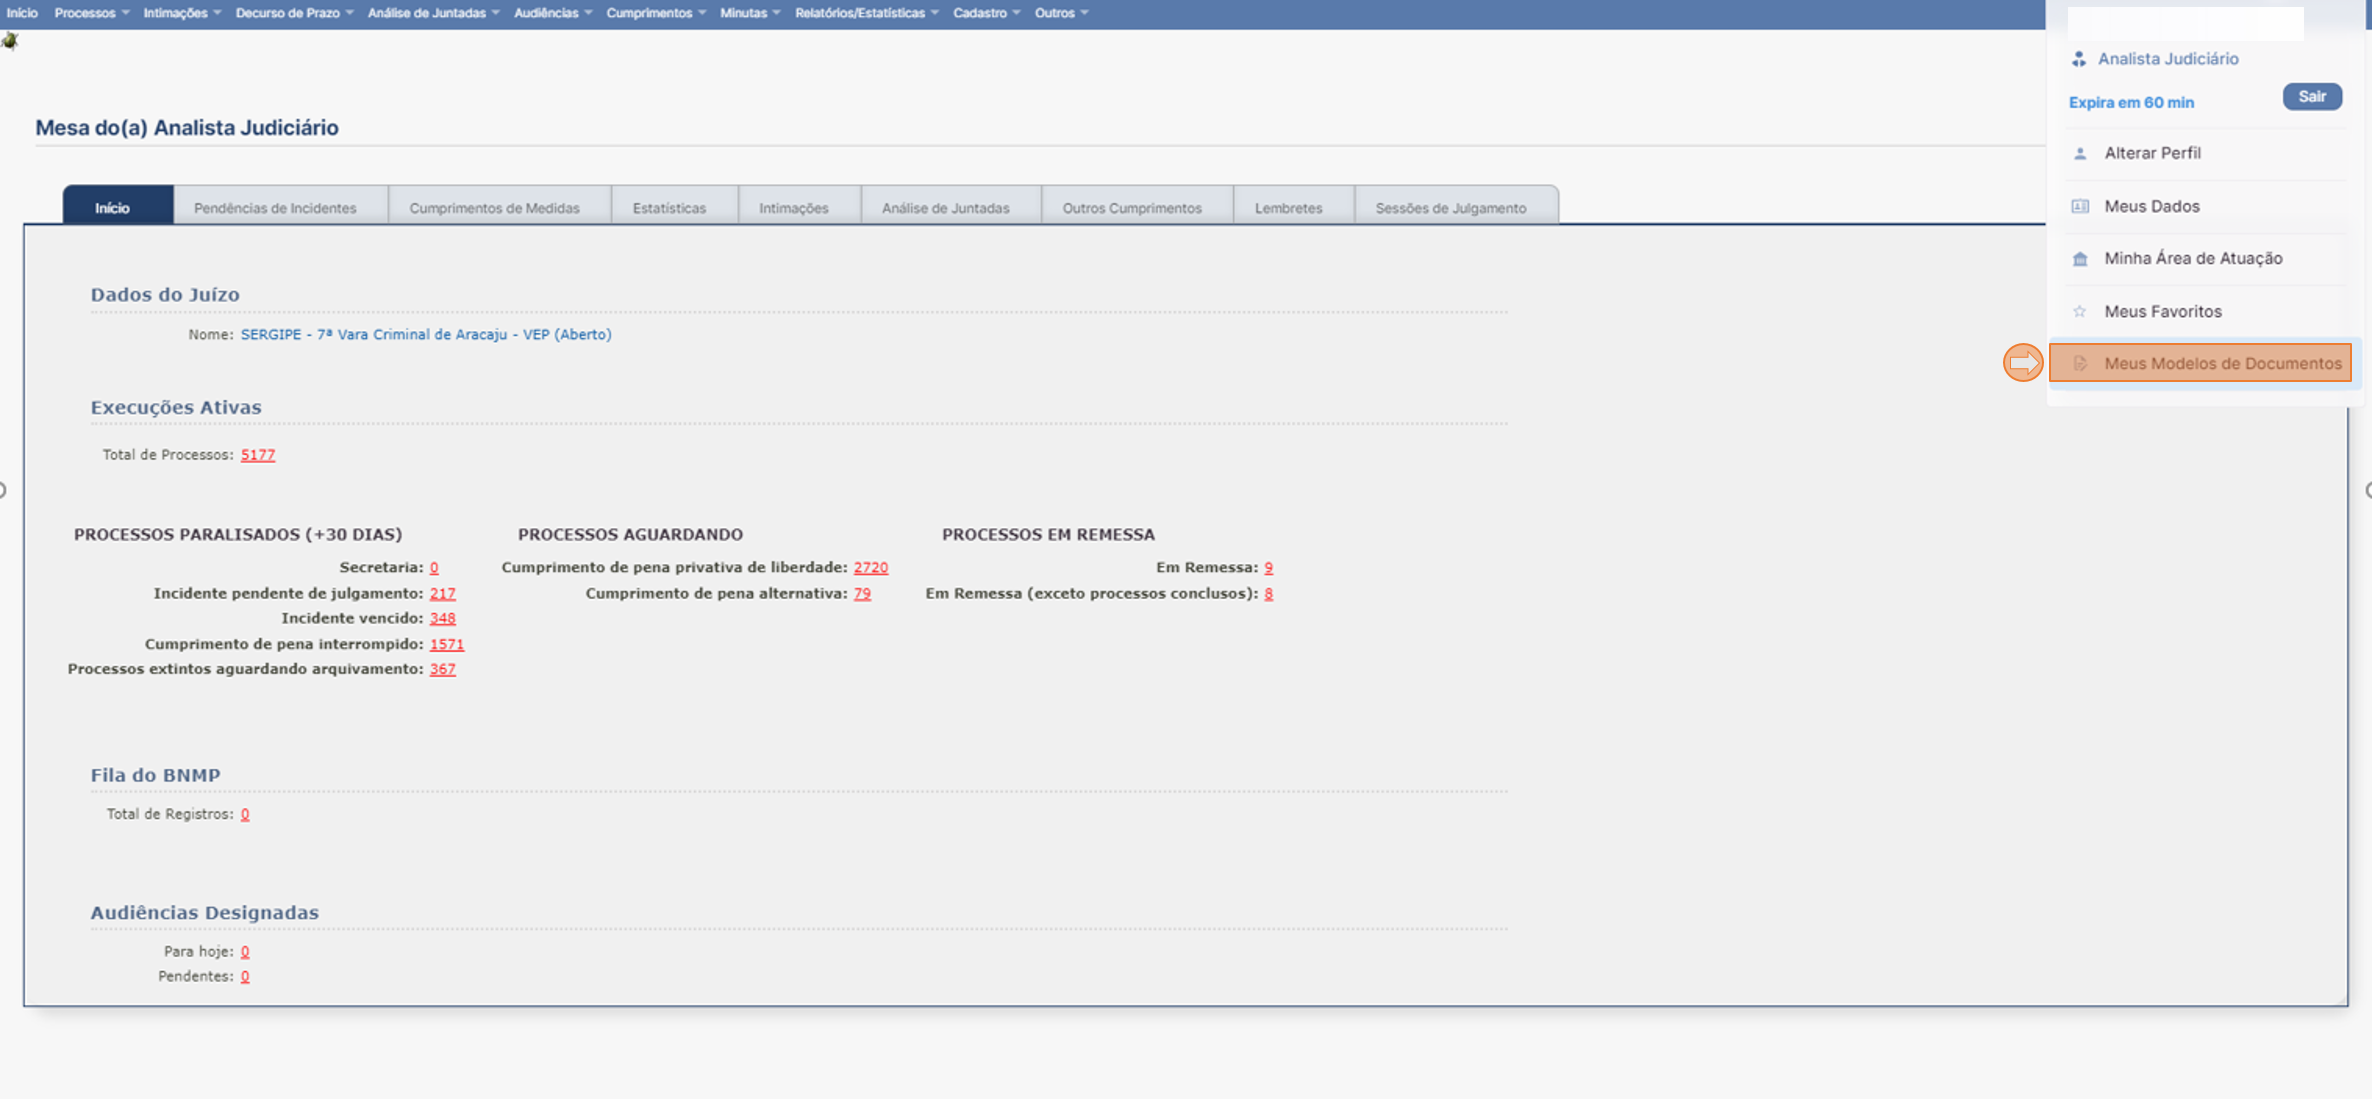Expand the Cadastro dropdown menu
The width and height of the screenshot is (2372, 1099).
(986, 13)
